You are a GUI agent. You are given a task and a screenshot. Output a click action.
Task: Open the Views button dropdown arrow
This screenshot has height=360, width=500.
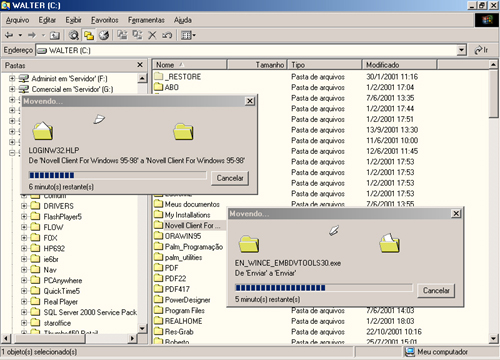pos(194,35)
